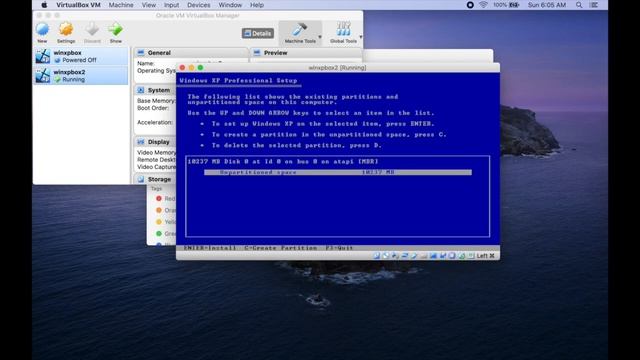Viewport: 640px width, 360px height.
Task: Click the Show green arrow icon
Action: point(116,30)
